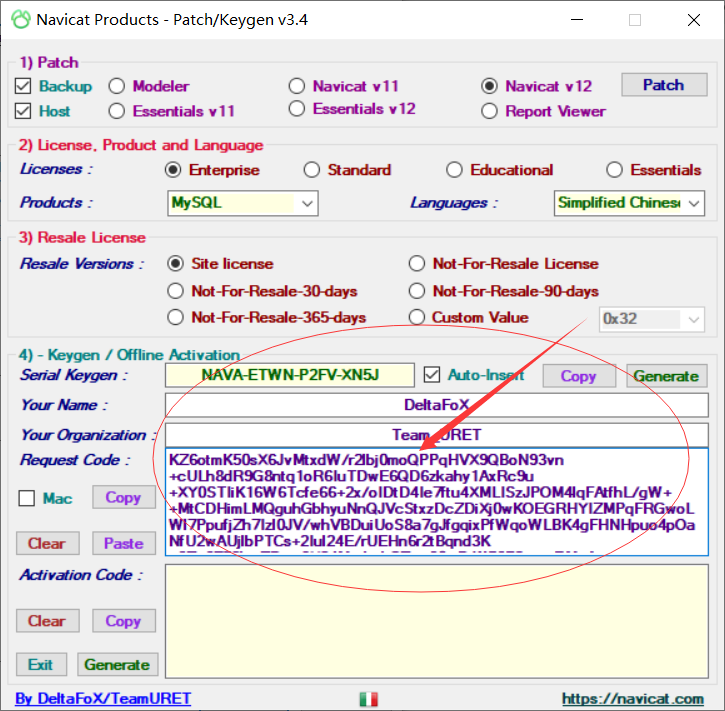Select the Navicat v12 radio button

tap(489, 86)
